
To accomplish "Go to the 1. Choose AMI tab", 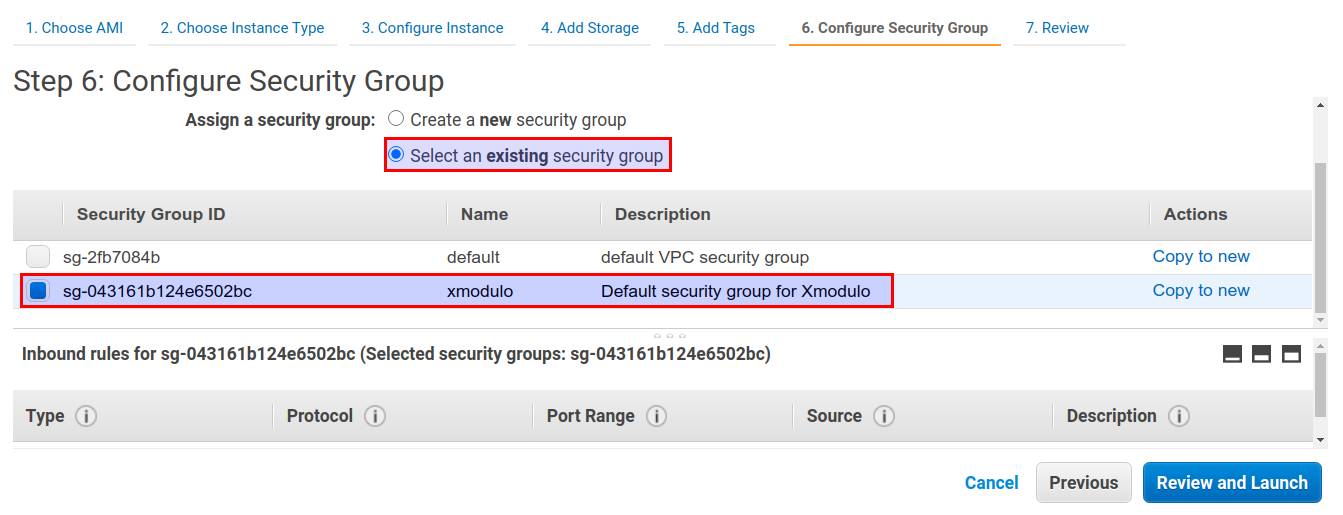I will [x=75, y=28].
